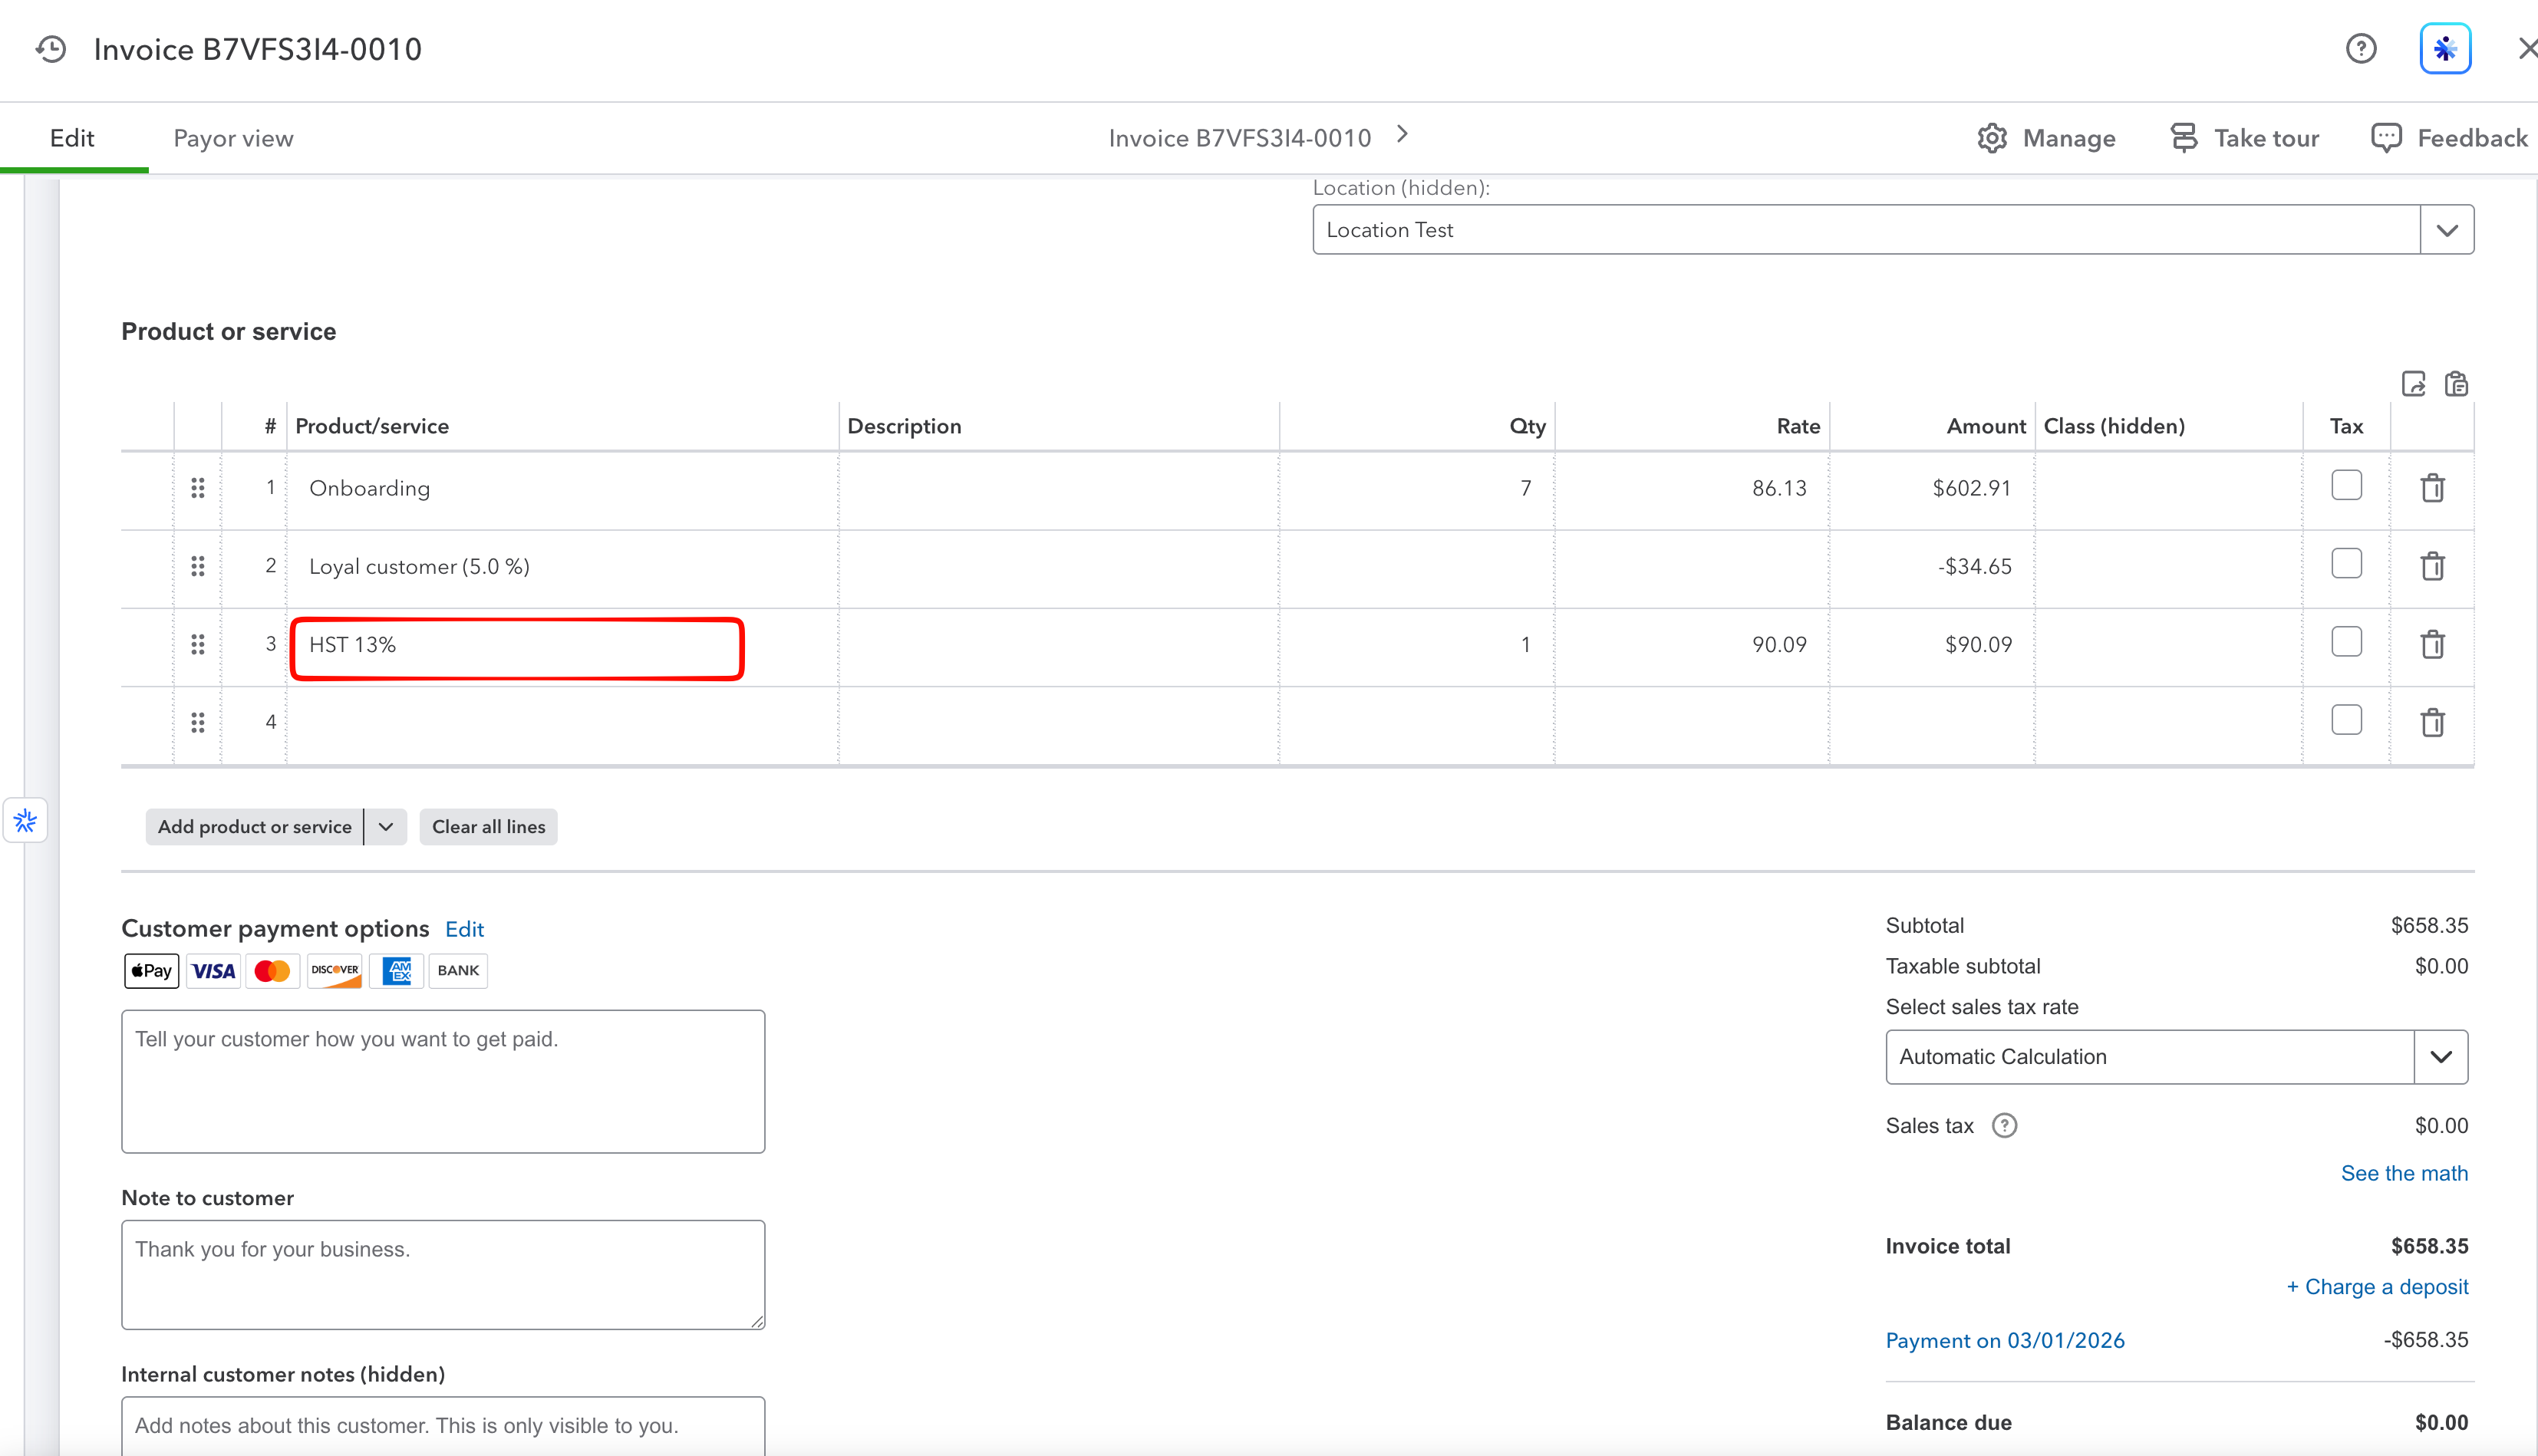The height and width of the screenshot is (1456, 2538).
Task: Click the export lines icon above table
Action: (2414, 384)
